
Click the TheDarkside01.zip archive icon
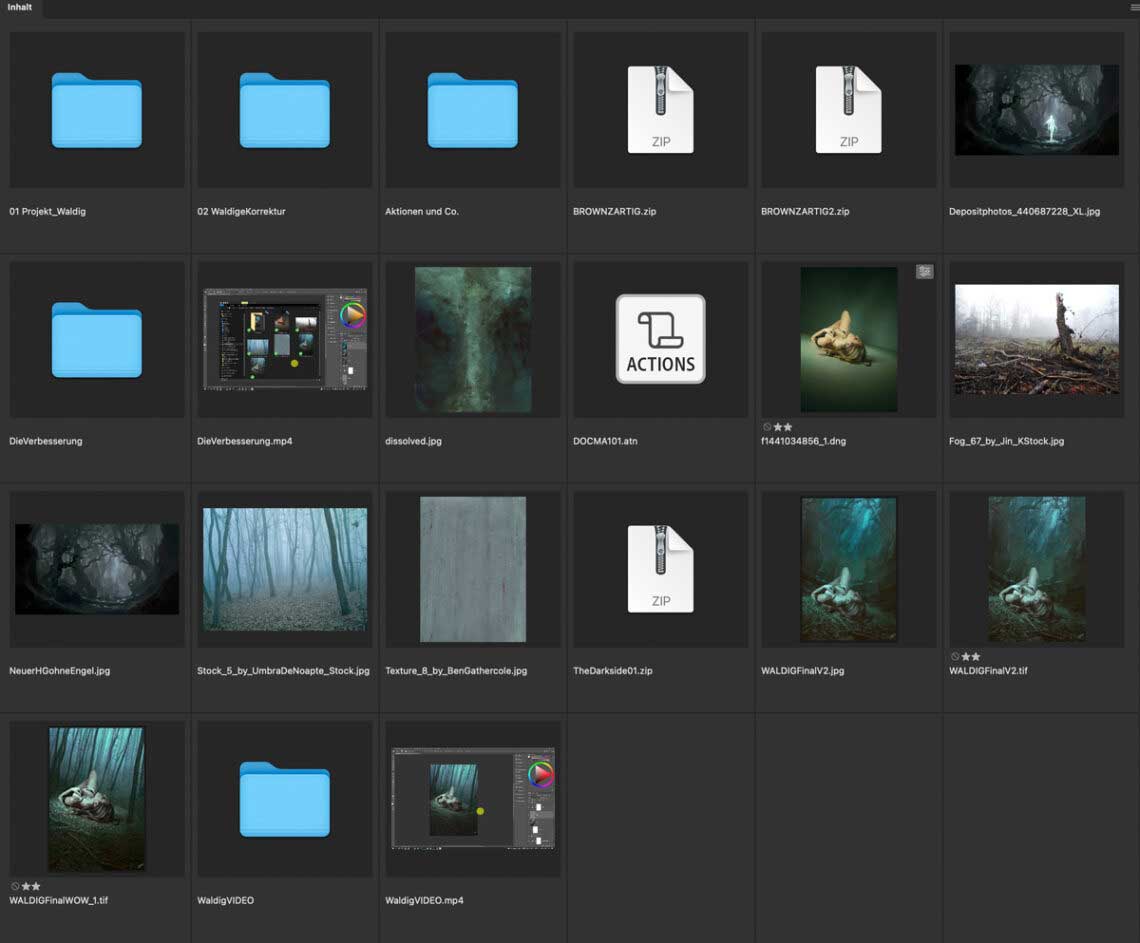(x=660, y=569)
